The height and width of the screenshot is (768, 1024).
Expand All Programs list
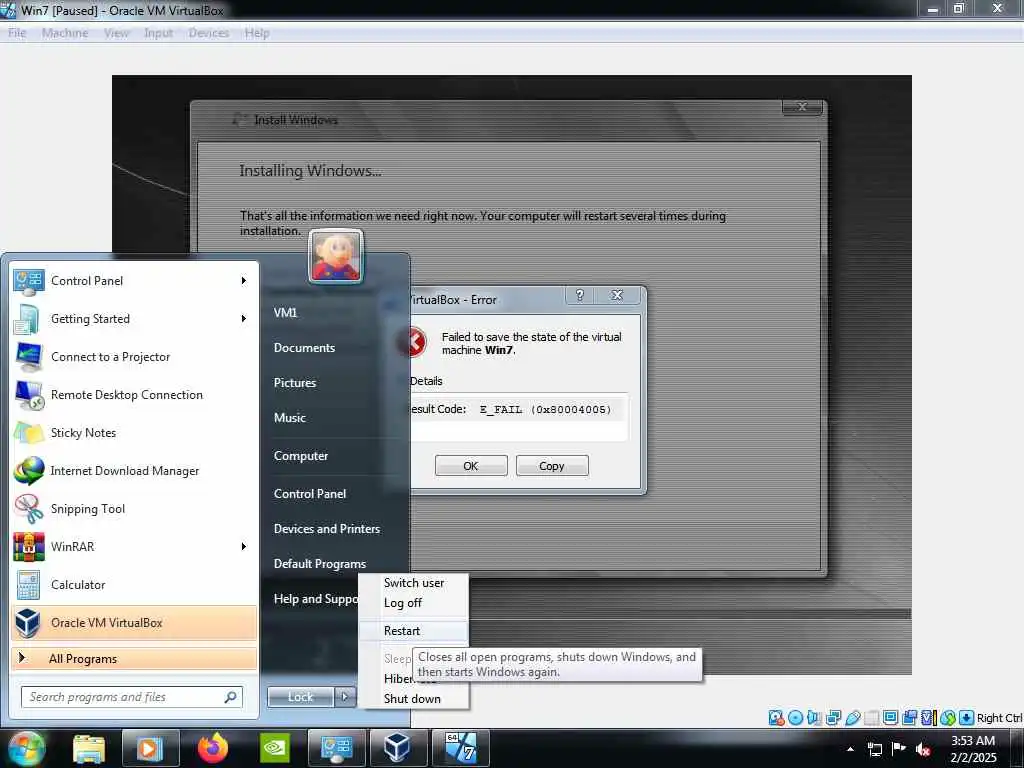134,658
